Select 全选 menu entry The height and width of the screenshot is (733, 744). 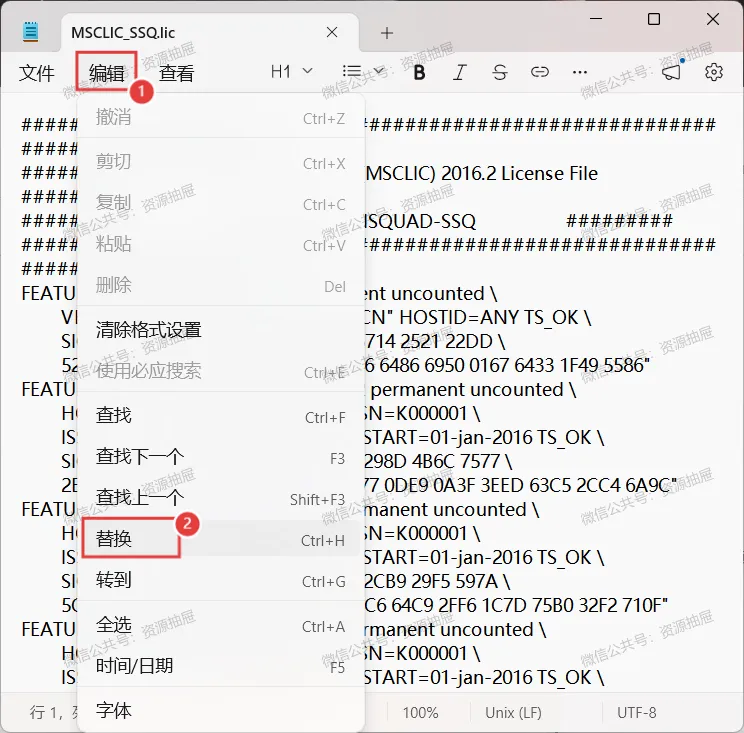tap(221, 625)
